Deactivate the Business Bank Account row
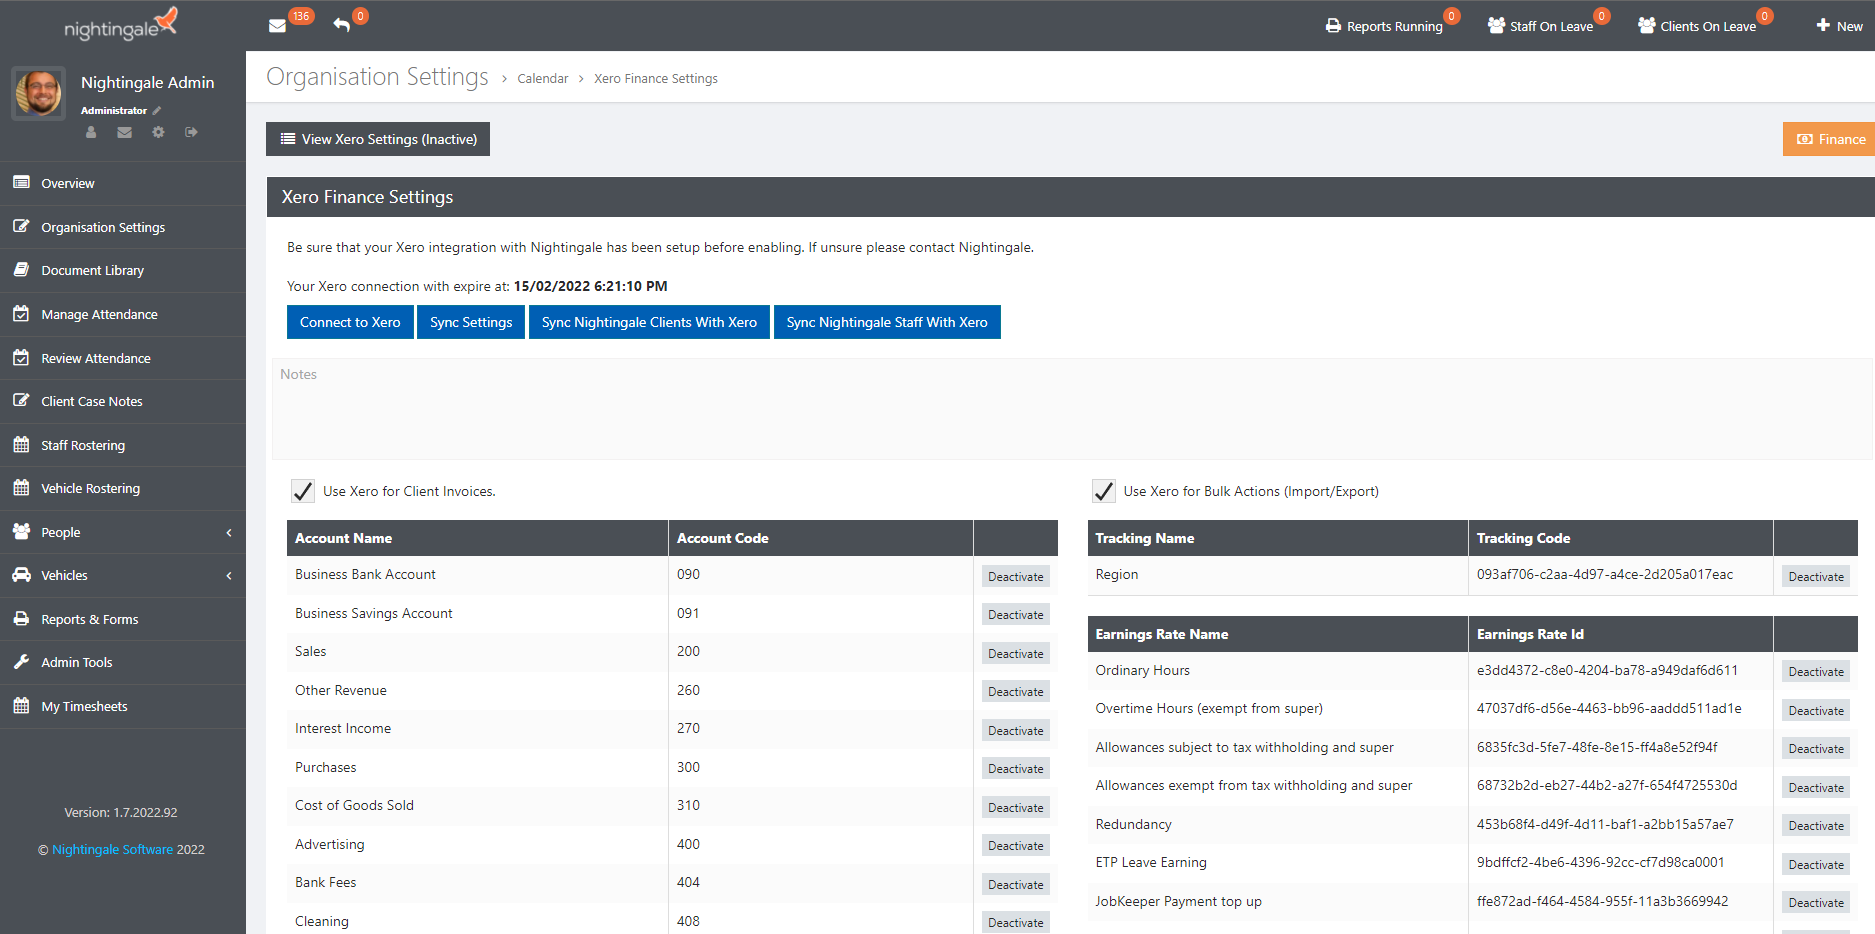1875x934 pixels. pos(1016,577)
